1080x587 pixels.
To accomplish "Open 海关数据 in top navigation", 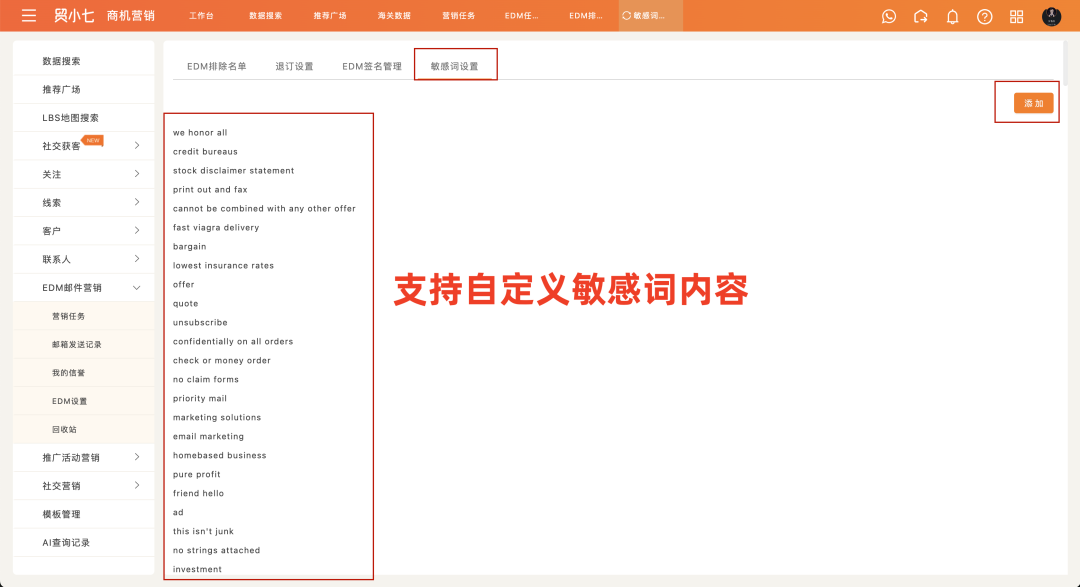I will tap(394, 15).
